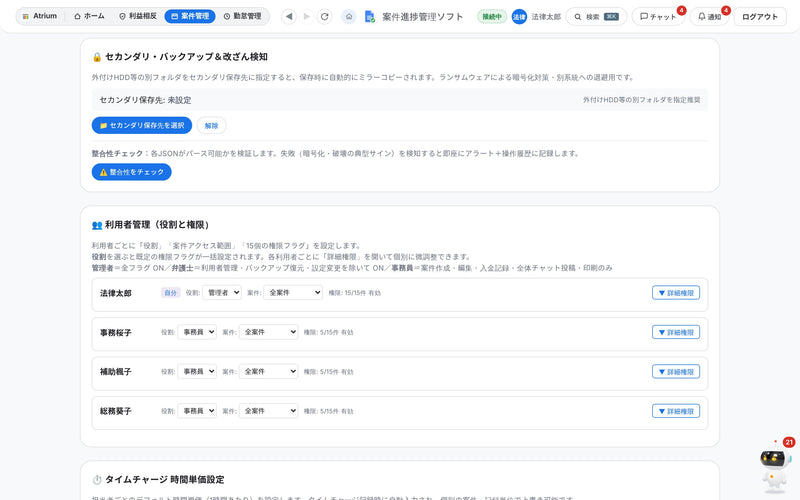Click the round home icon button
Viewport: 800px width, 500px height.
pyautogui.click(x=349, y=16)
